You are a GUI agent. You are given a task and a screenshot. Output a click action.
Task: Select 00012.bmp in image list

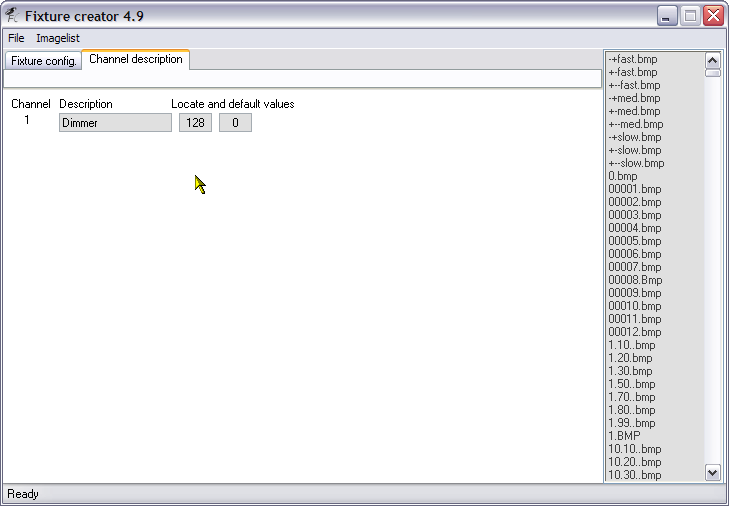tap(635, 333)
